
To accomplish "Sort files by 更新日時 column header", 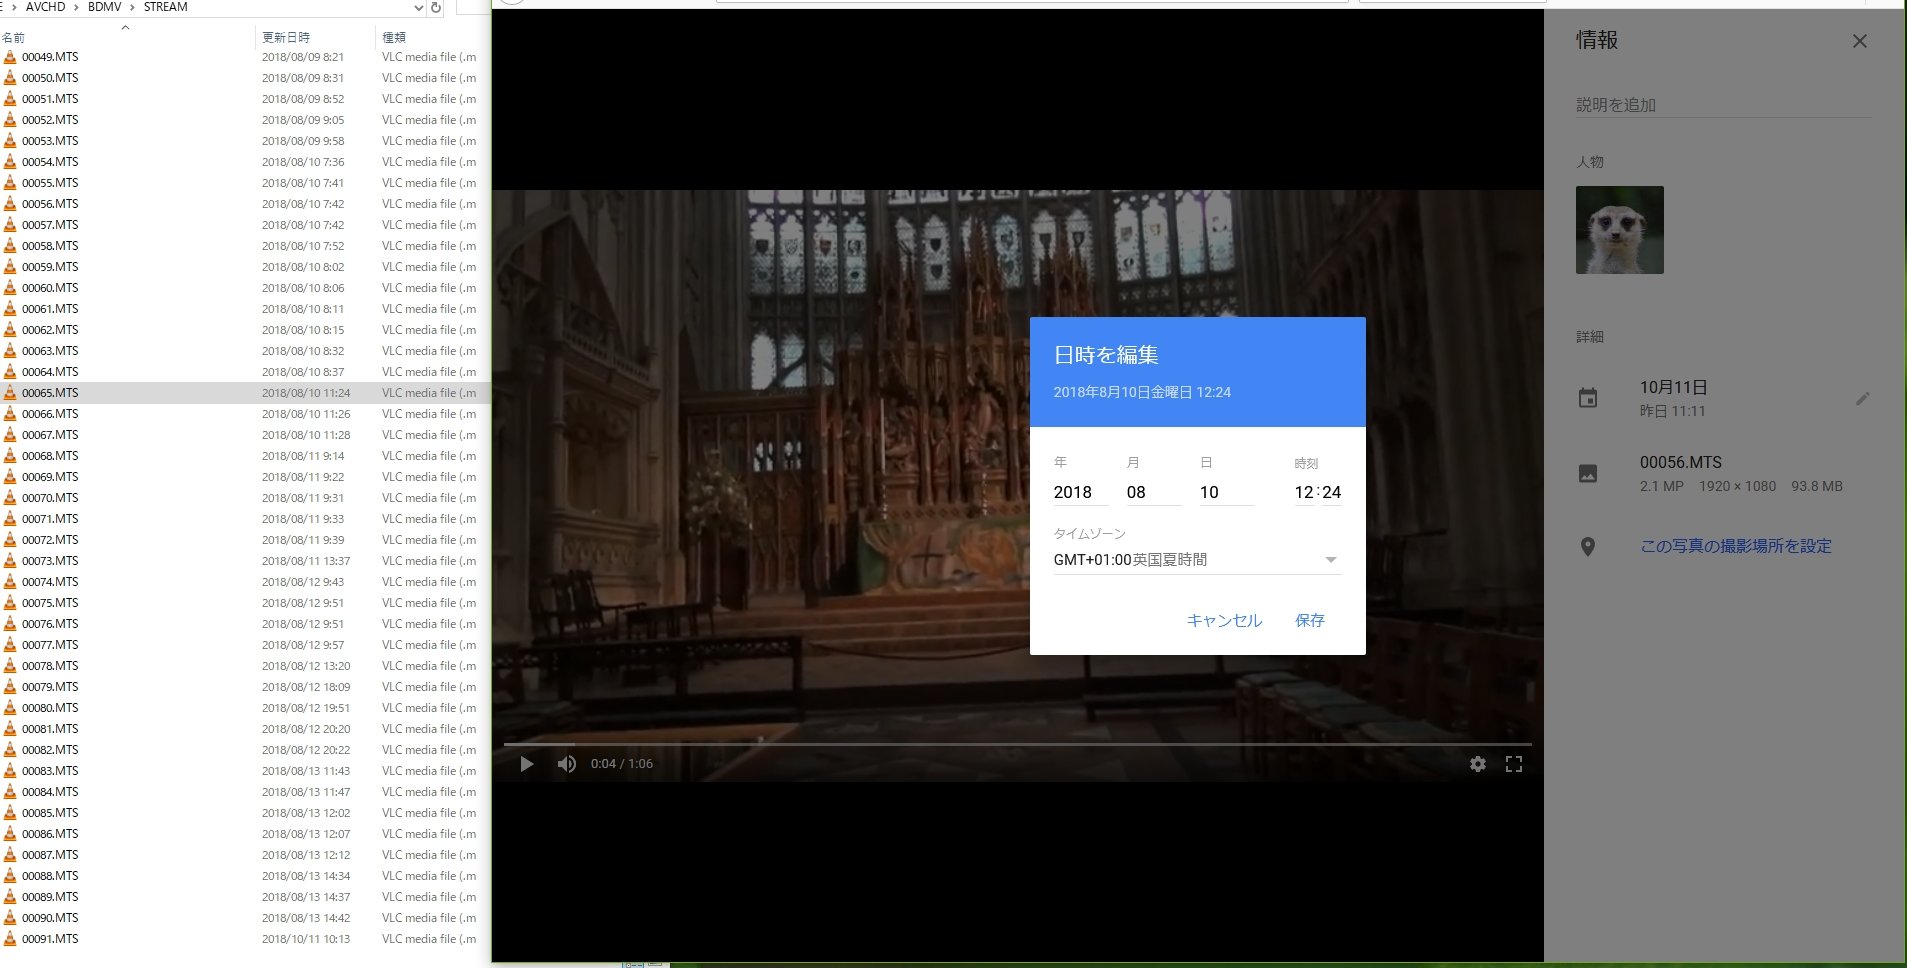I will (x=286, y=37).
